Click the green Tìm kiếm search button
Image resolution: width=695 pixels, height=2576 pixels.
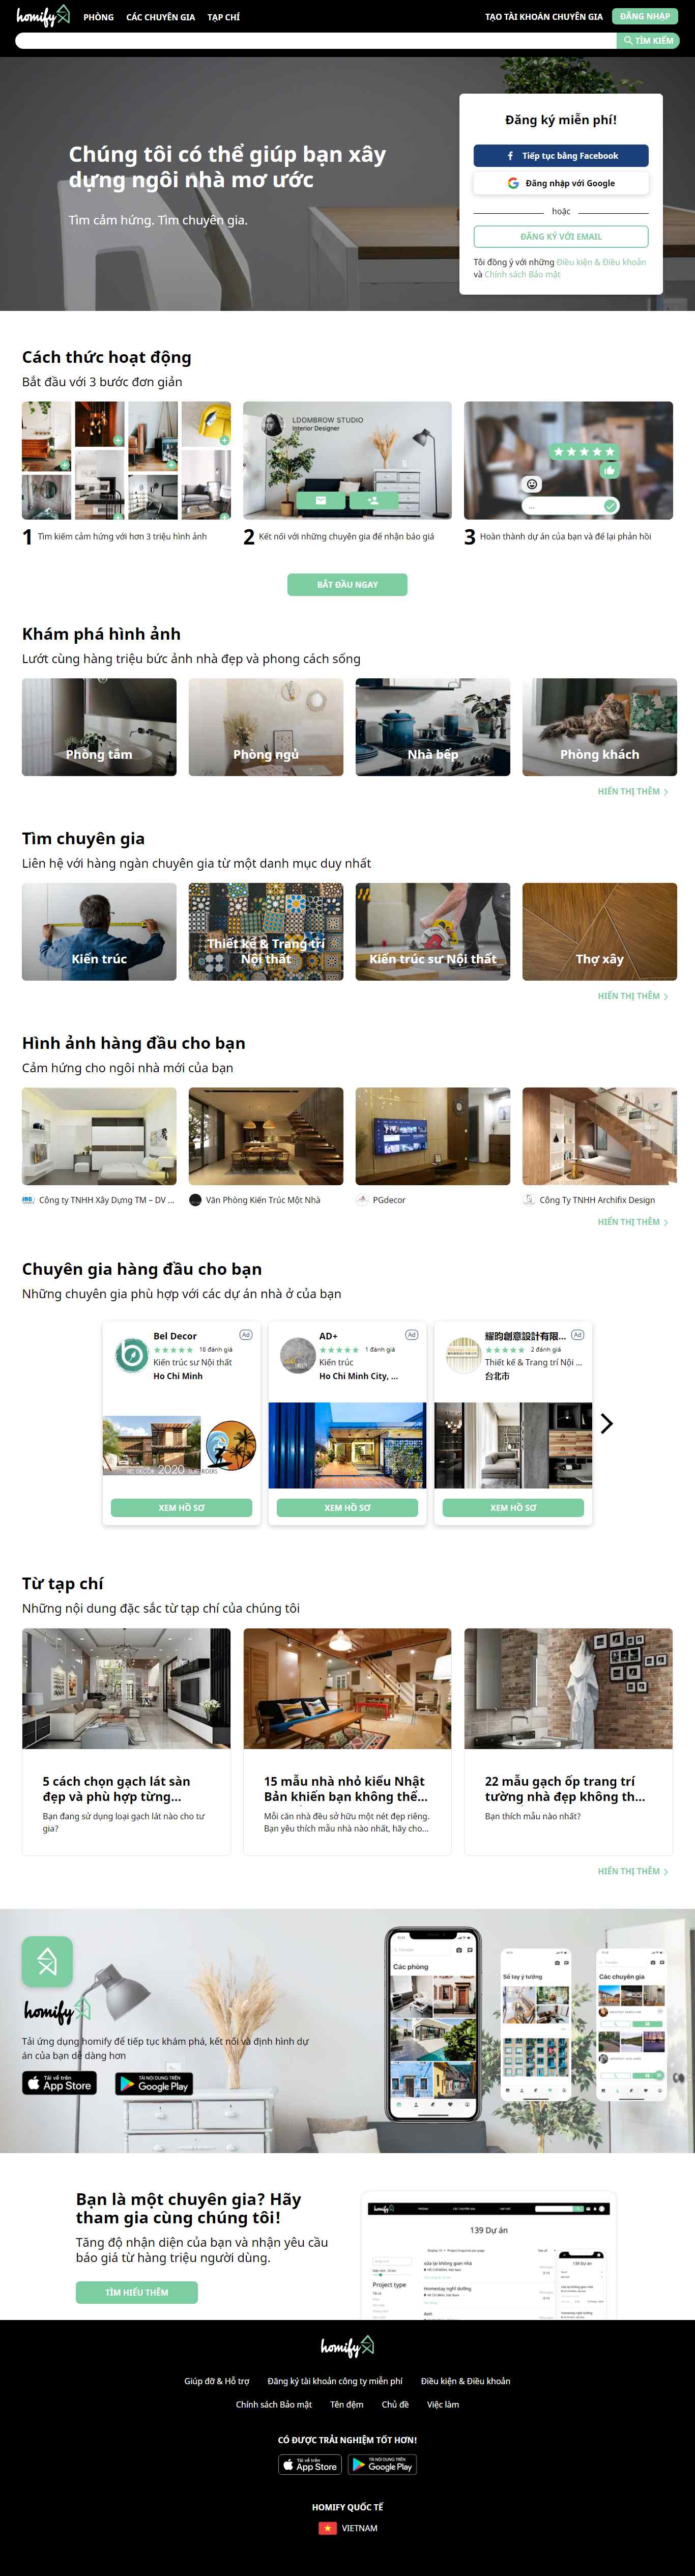click(648, 41)
